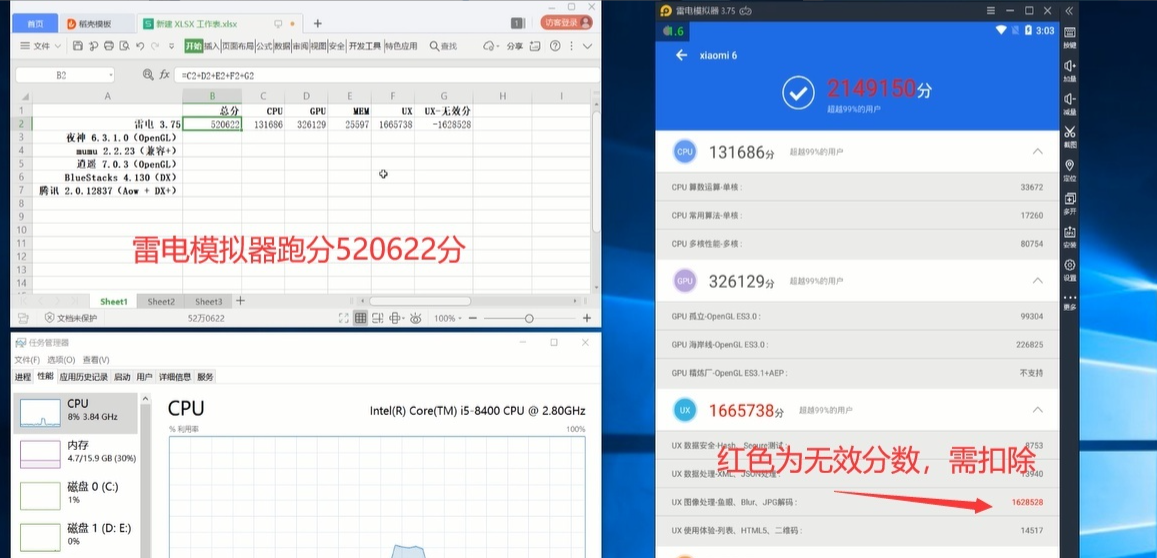Decrease emulator volume with the 减量 icon

tap(1069, 103)
